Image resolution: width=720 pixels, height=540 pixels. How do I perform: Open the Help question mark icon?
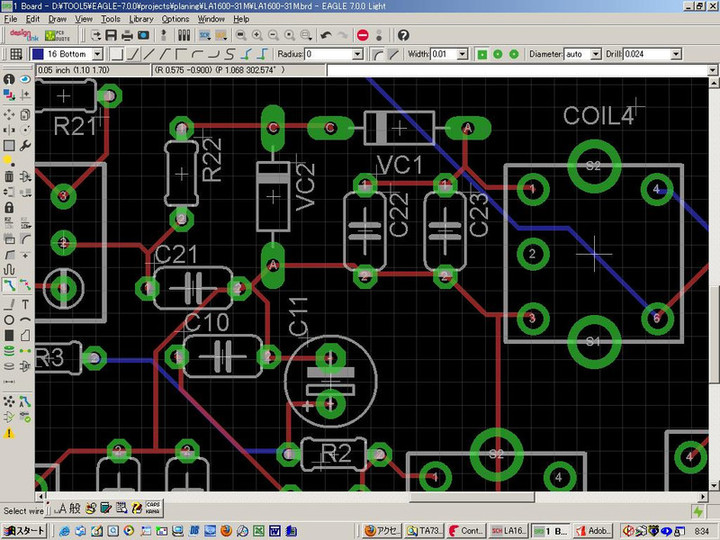coord(403,35)
